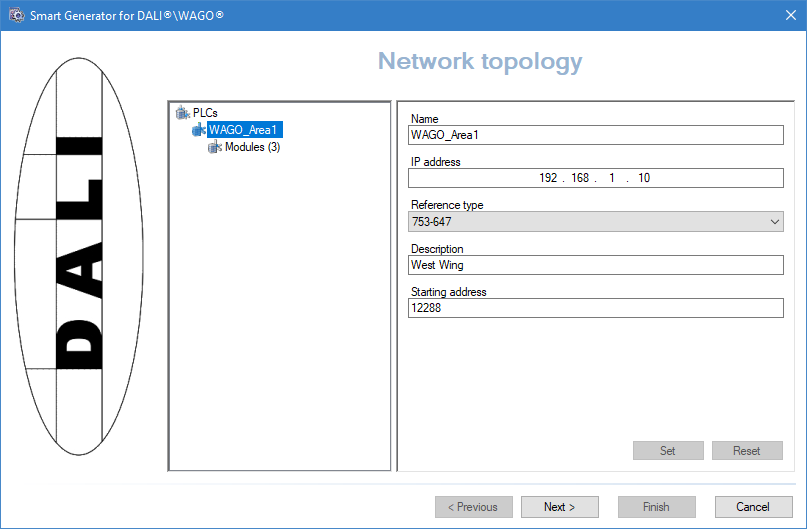Click the second IP octet 168
Screen dimensions: 807x529
click(580, 178)
